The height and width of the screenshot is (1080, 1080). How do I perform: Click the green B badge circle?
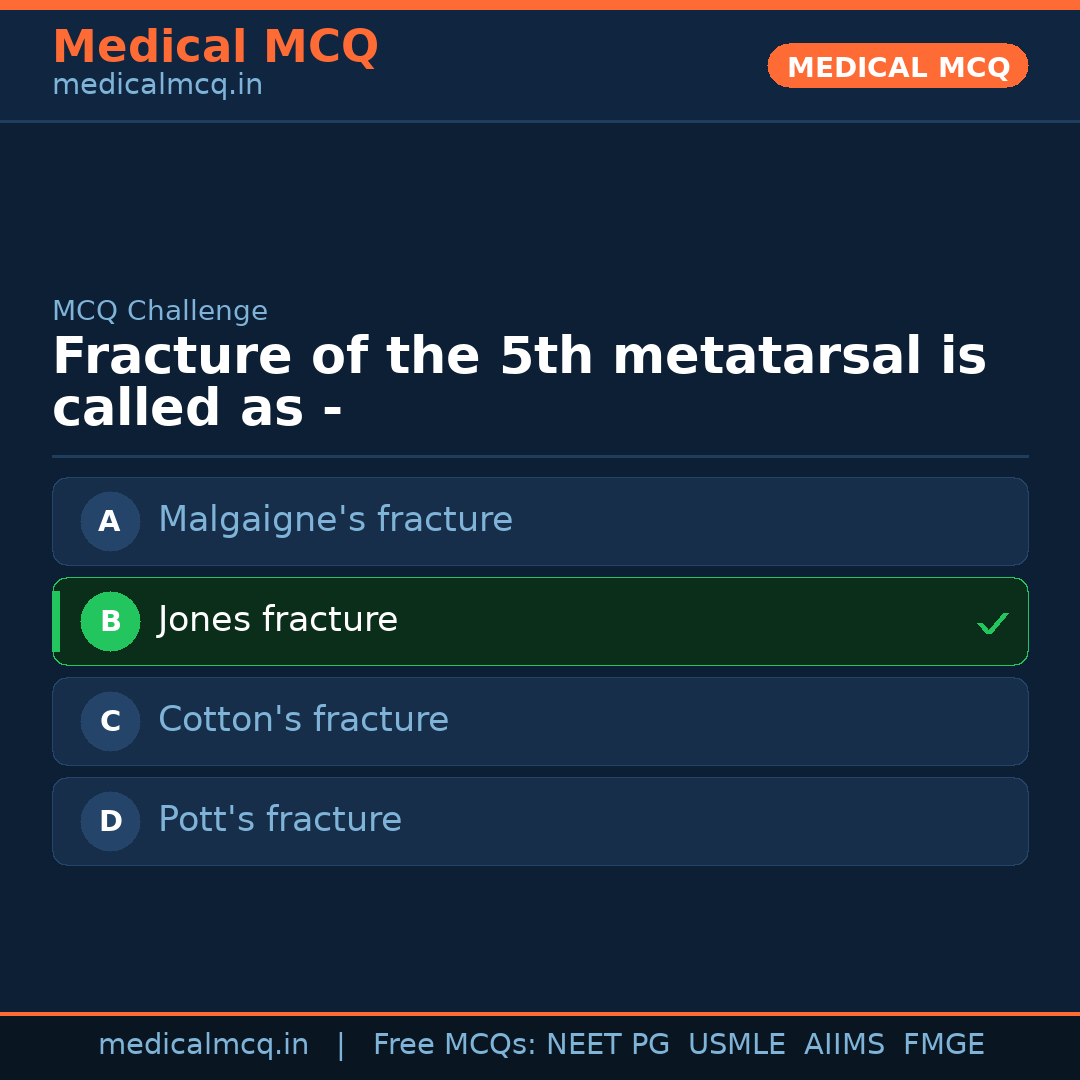(x=110, y=621)
